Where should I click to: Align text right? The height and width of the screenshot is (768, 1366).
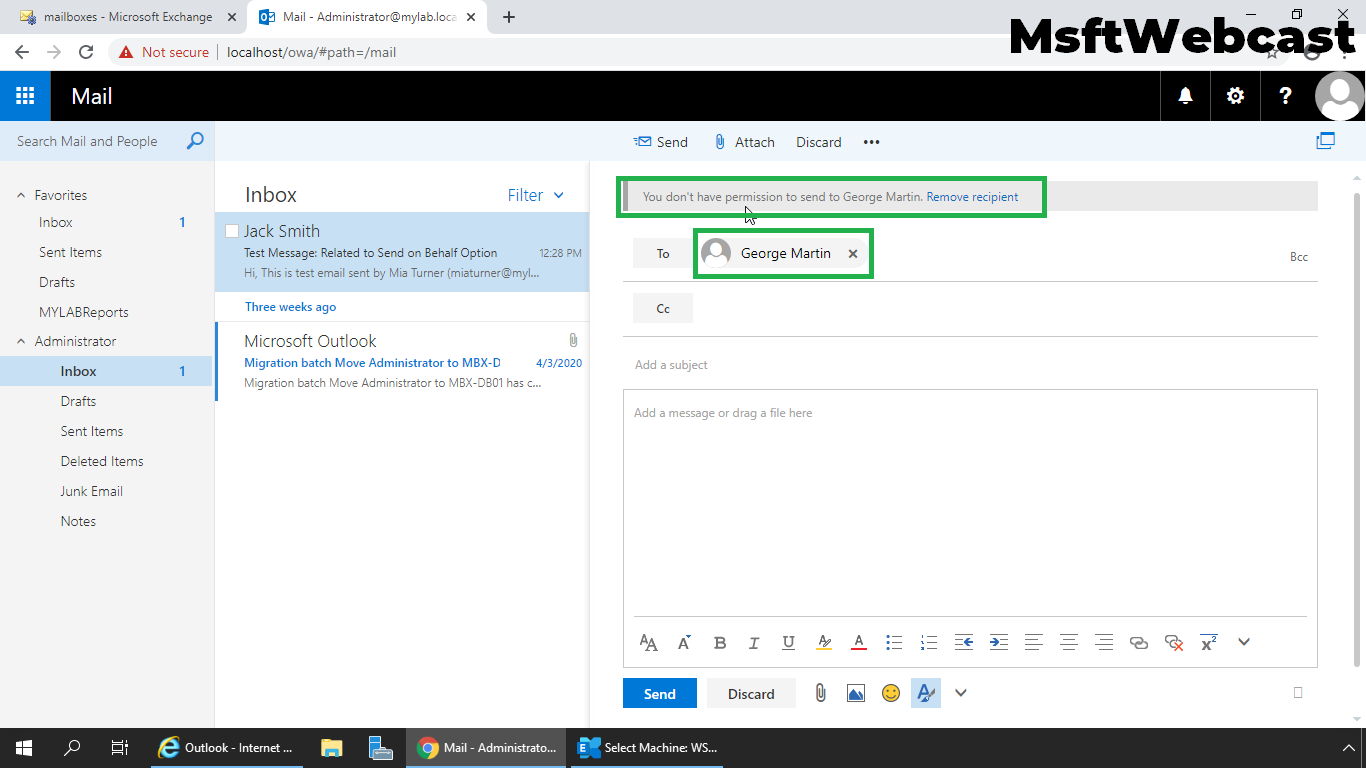coord(1104,643)
